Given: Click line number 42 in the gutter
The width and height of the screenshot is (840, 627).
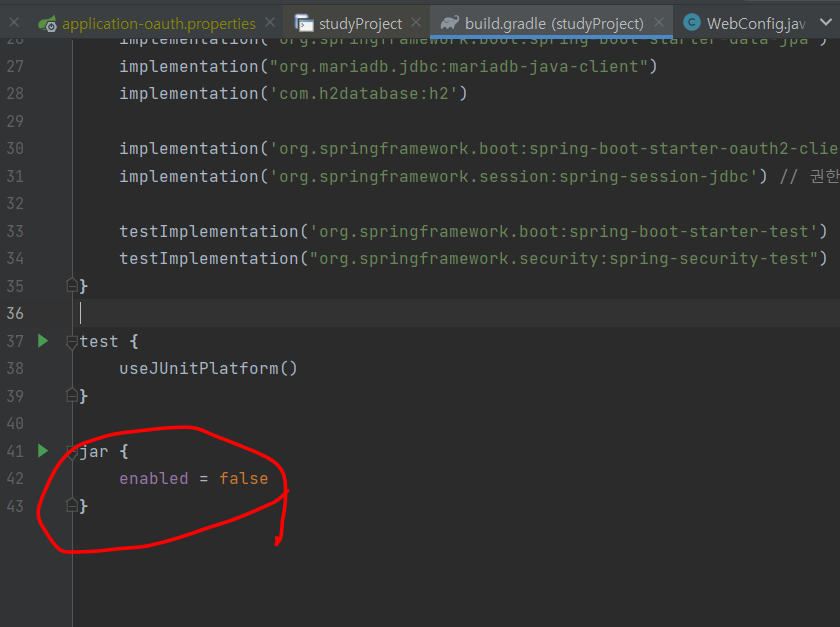Looking at the screenshot, I should tap(15, 478).
